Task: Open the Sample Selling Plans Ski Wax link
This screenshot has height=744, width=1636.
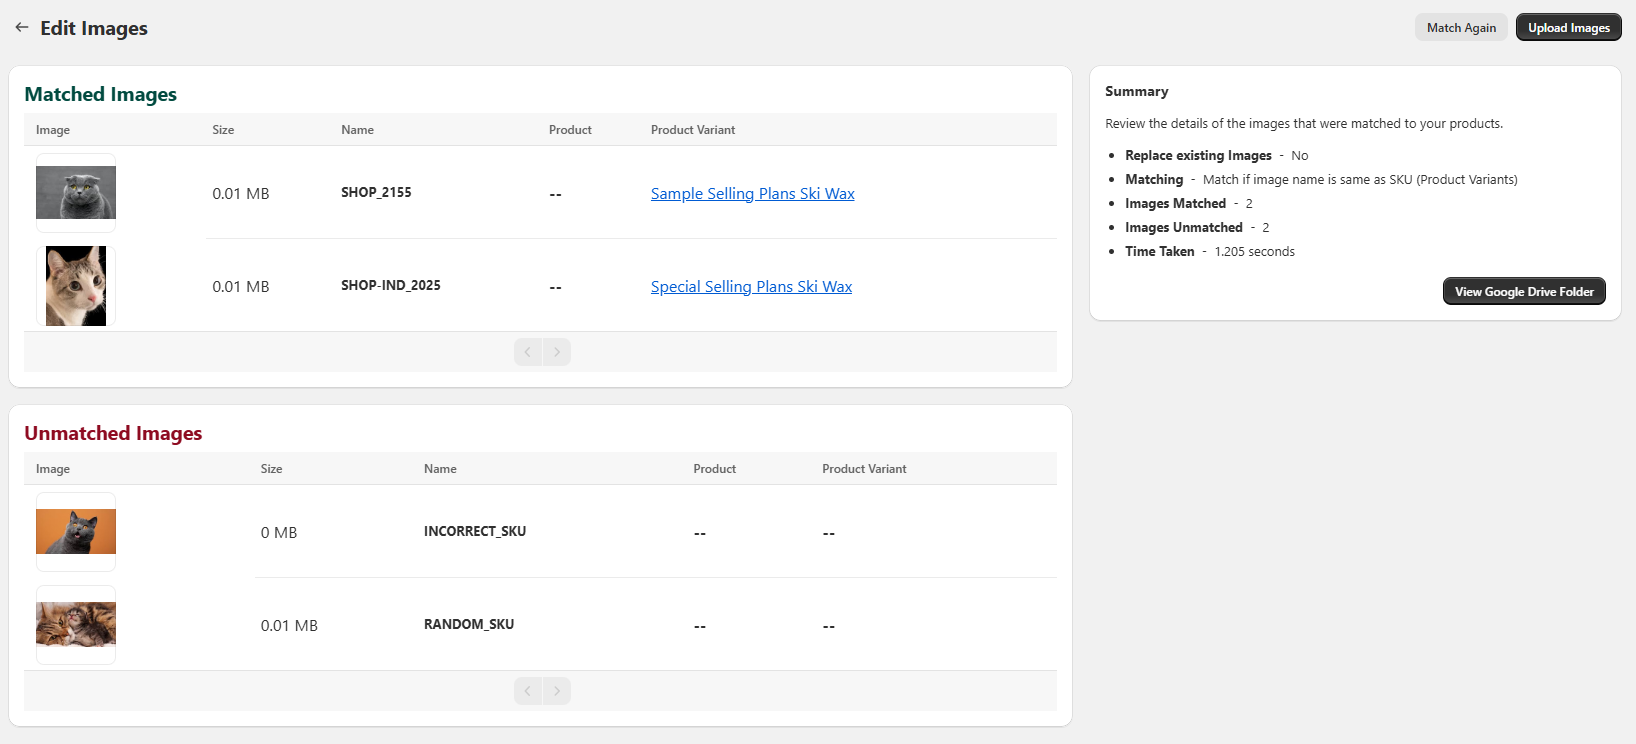Action: pos(752,194)
